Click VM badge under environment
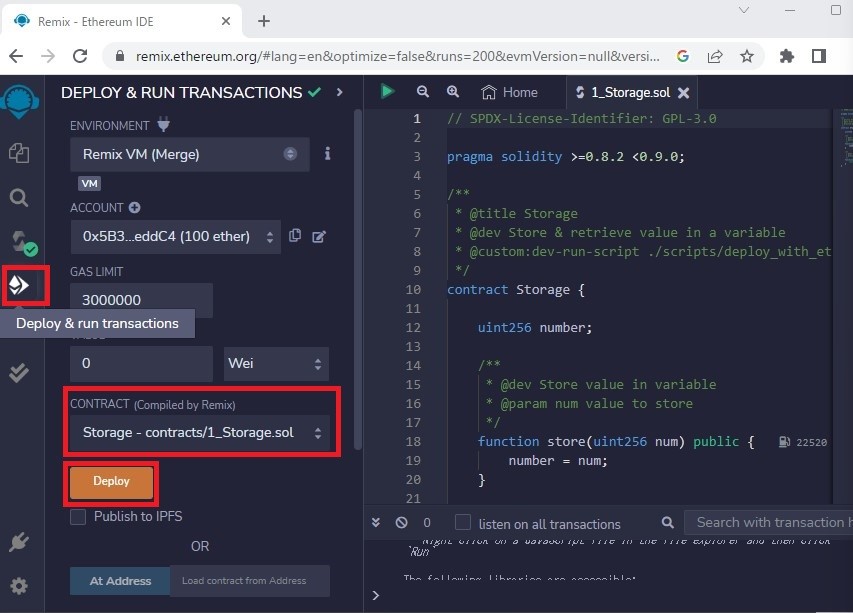 tap(90, 183)
